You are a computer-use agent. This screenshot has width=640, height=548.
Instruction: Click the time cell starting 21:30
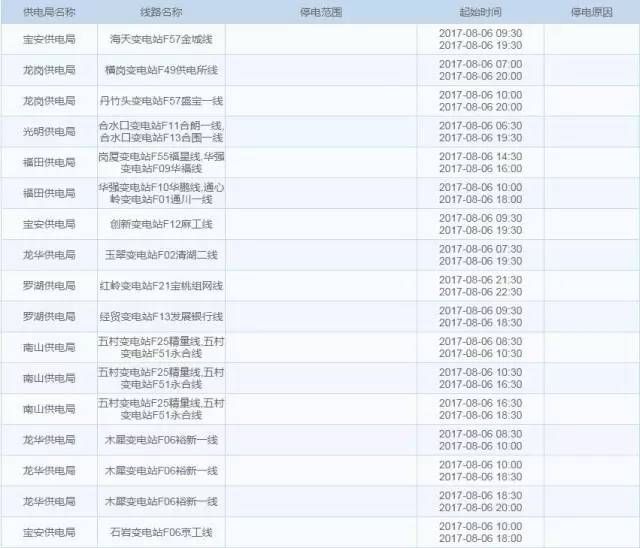click(480, 286)
